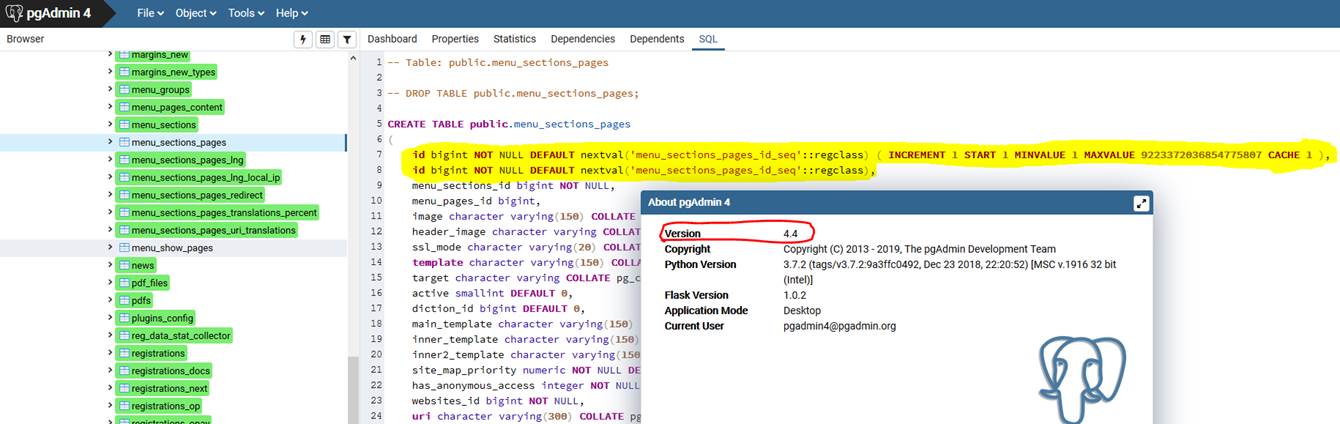Click table icon beside menu_show_pages

point(124,248)
